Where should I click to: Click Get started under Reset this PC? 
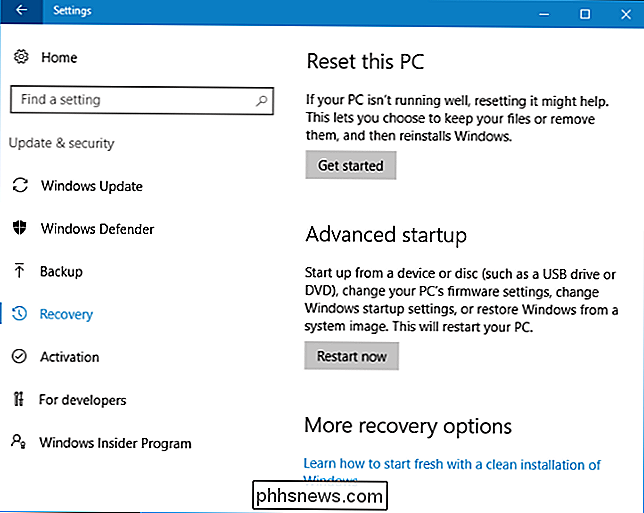[x=351, y=165]
